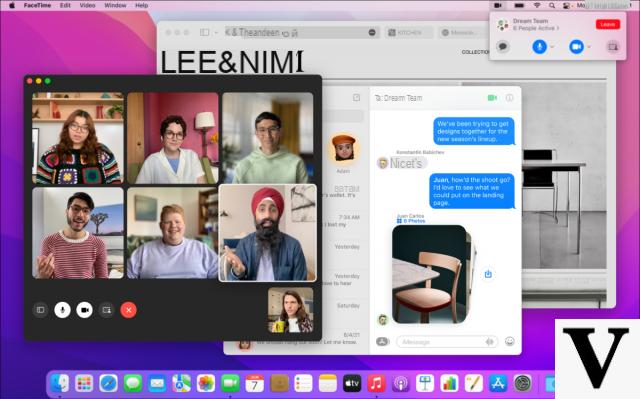Open Messages from the call control panel
The width and height of the screenshot is (640, 399).
(503, 47)
